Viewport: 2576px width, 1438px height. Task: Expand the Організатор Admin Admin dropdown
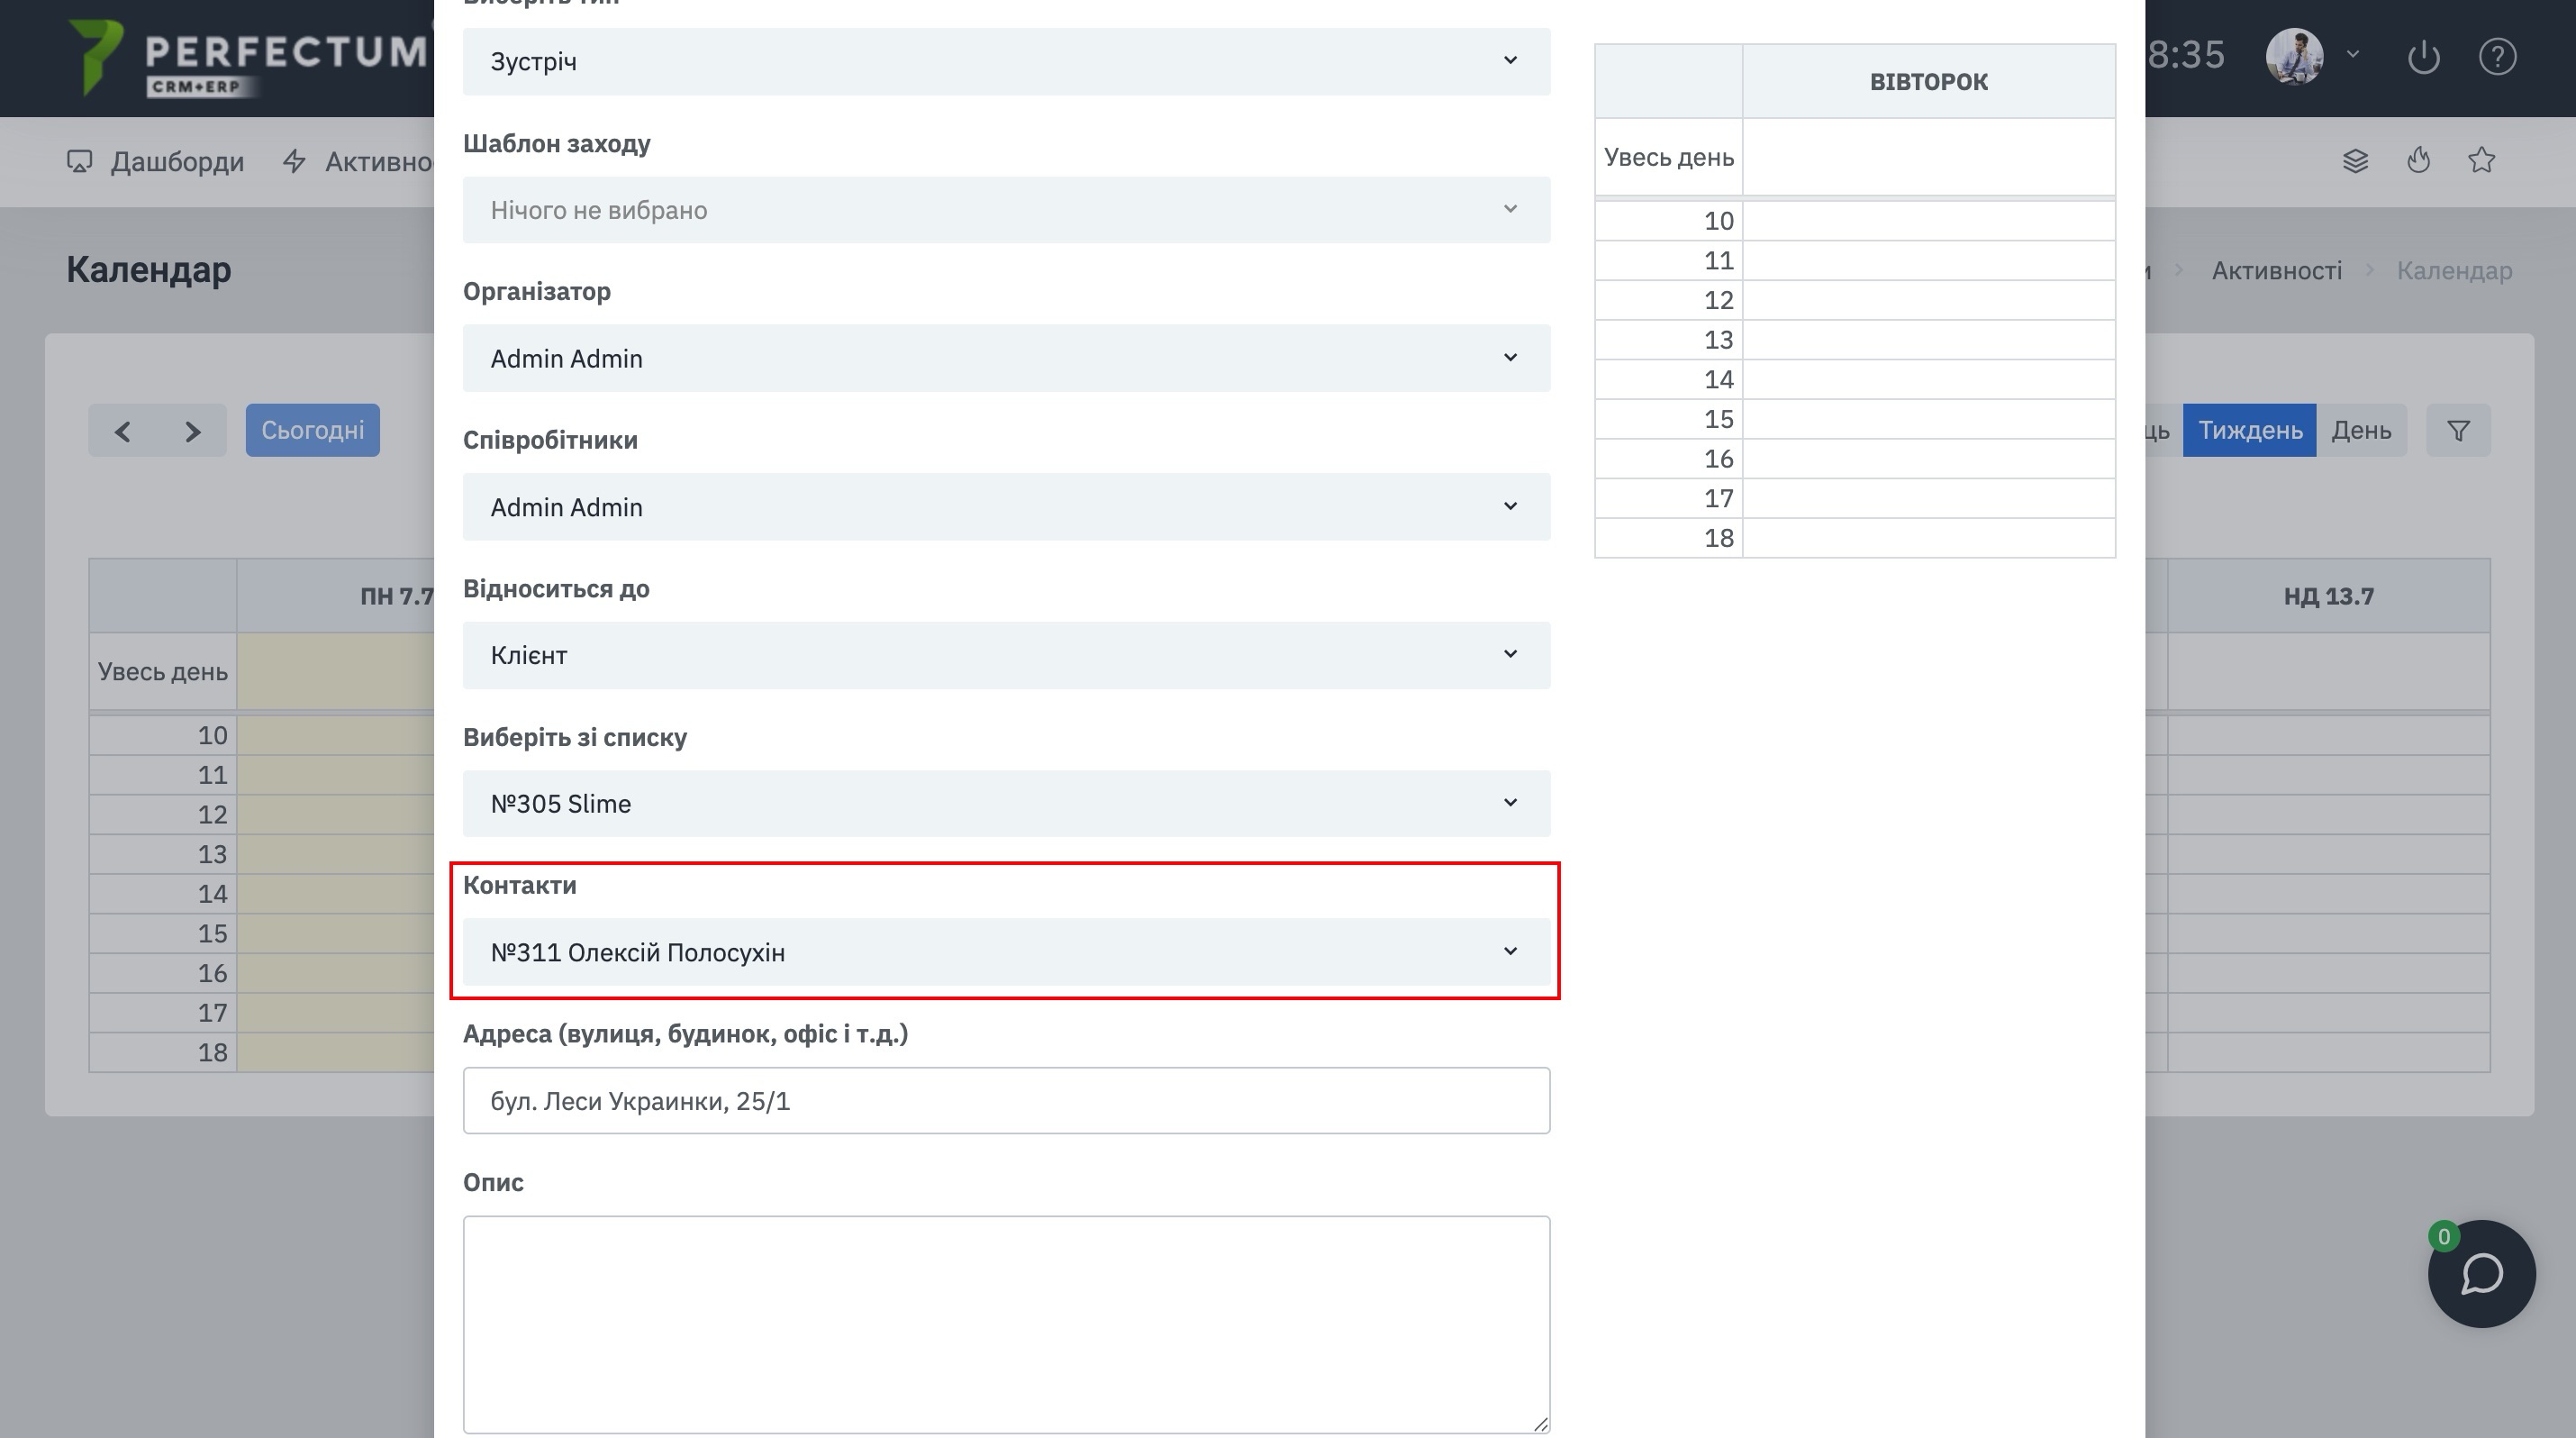pyautogui.click(x=1006, y=358)
